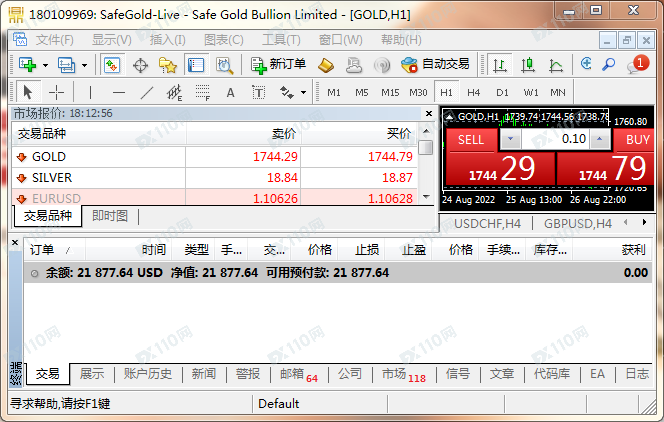Select the equidistant channel tool
The image size is (664, 422).
pos(174,92)
